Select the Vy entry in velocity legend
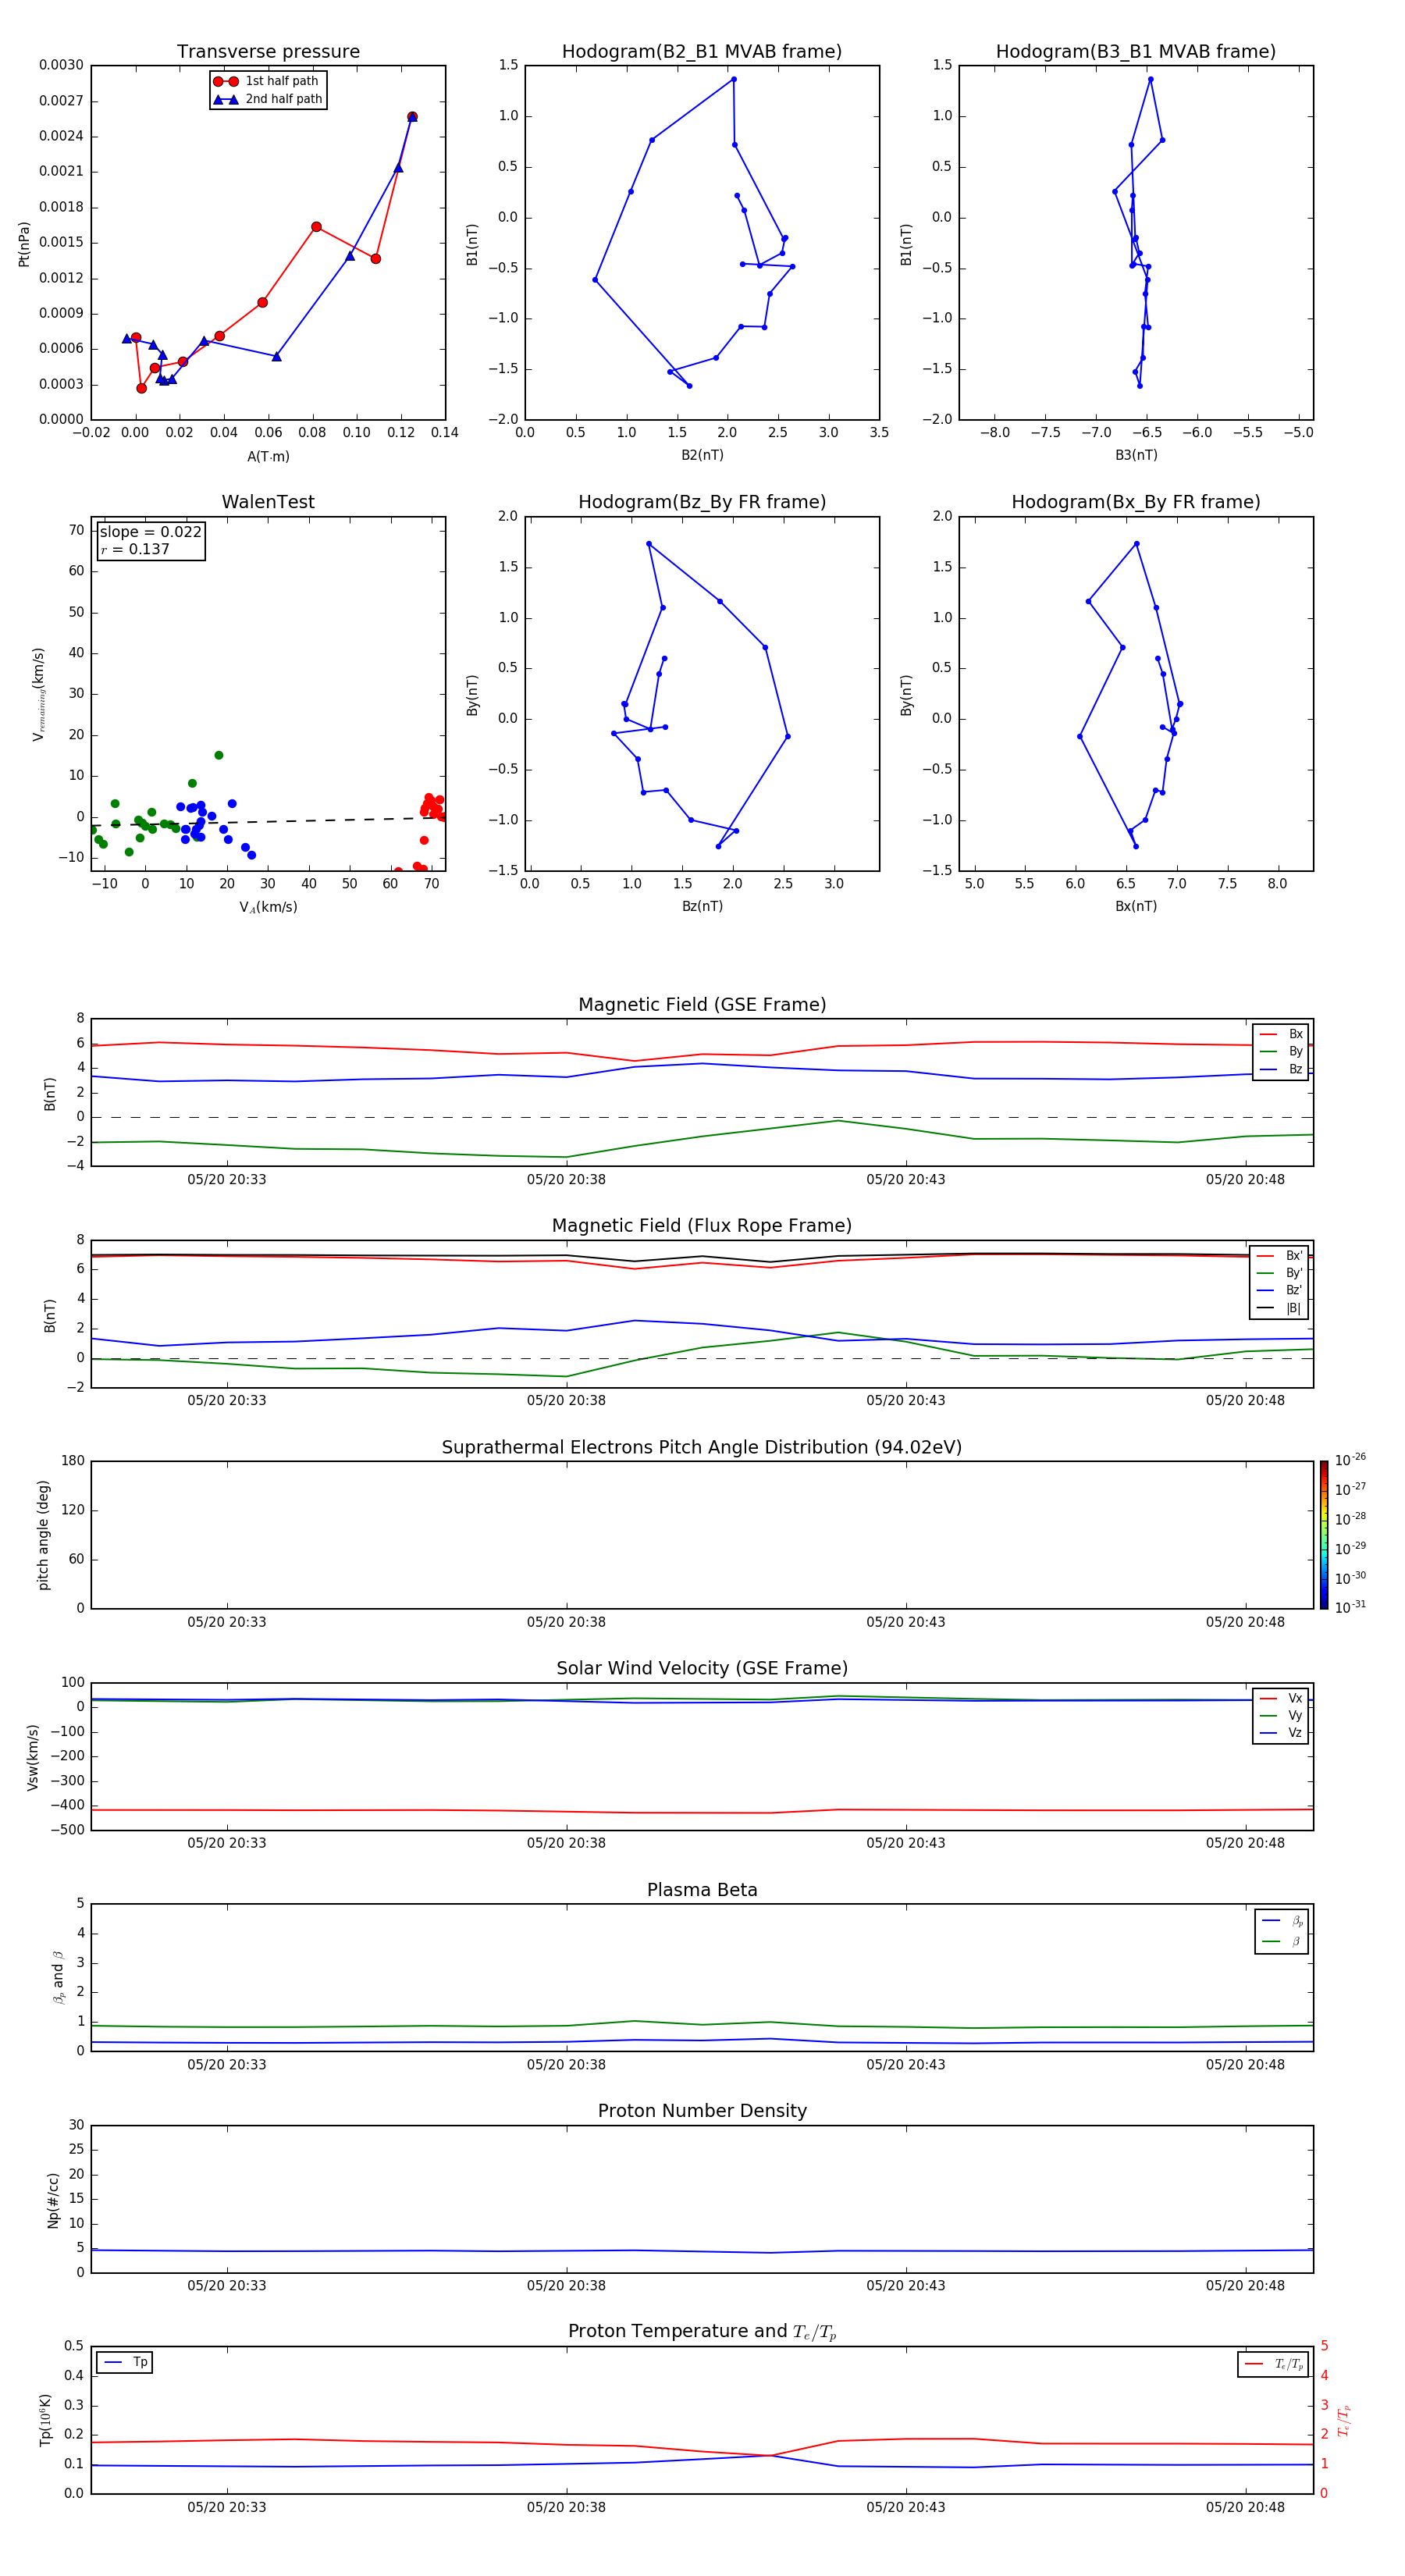The height and width of the screenshot is (2576, 1405). (1281, 1715)
